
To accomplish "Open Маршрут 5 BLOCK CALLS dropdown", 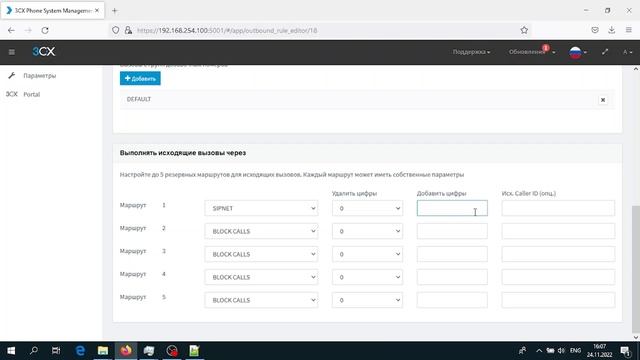I will tap(261, 300).
